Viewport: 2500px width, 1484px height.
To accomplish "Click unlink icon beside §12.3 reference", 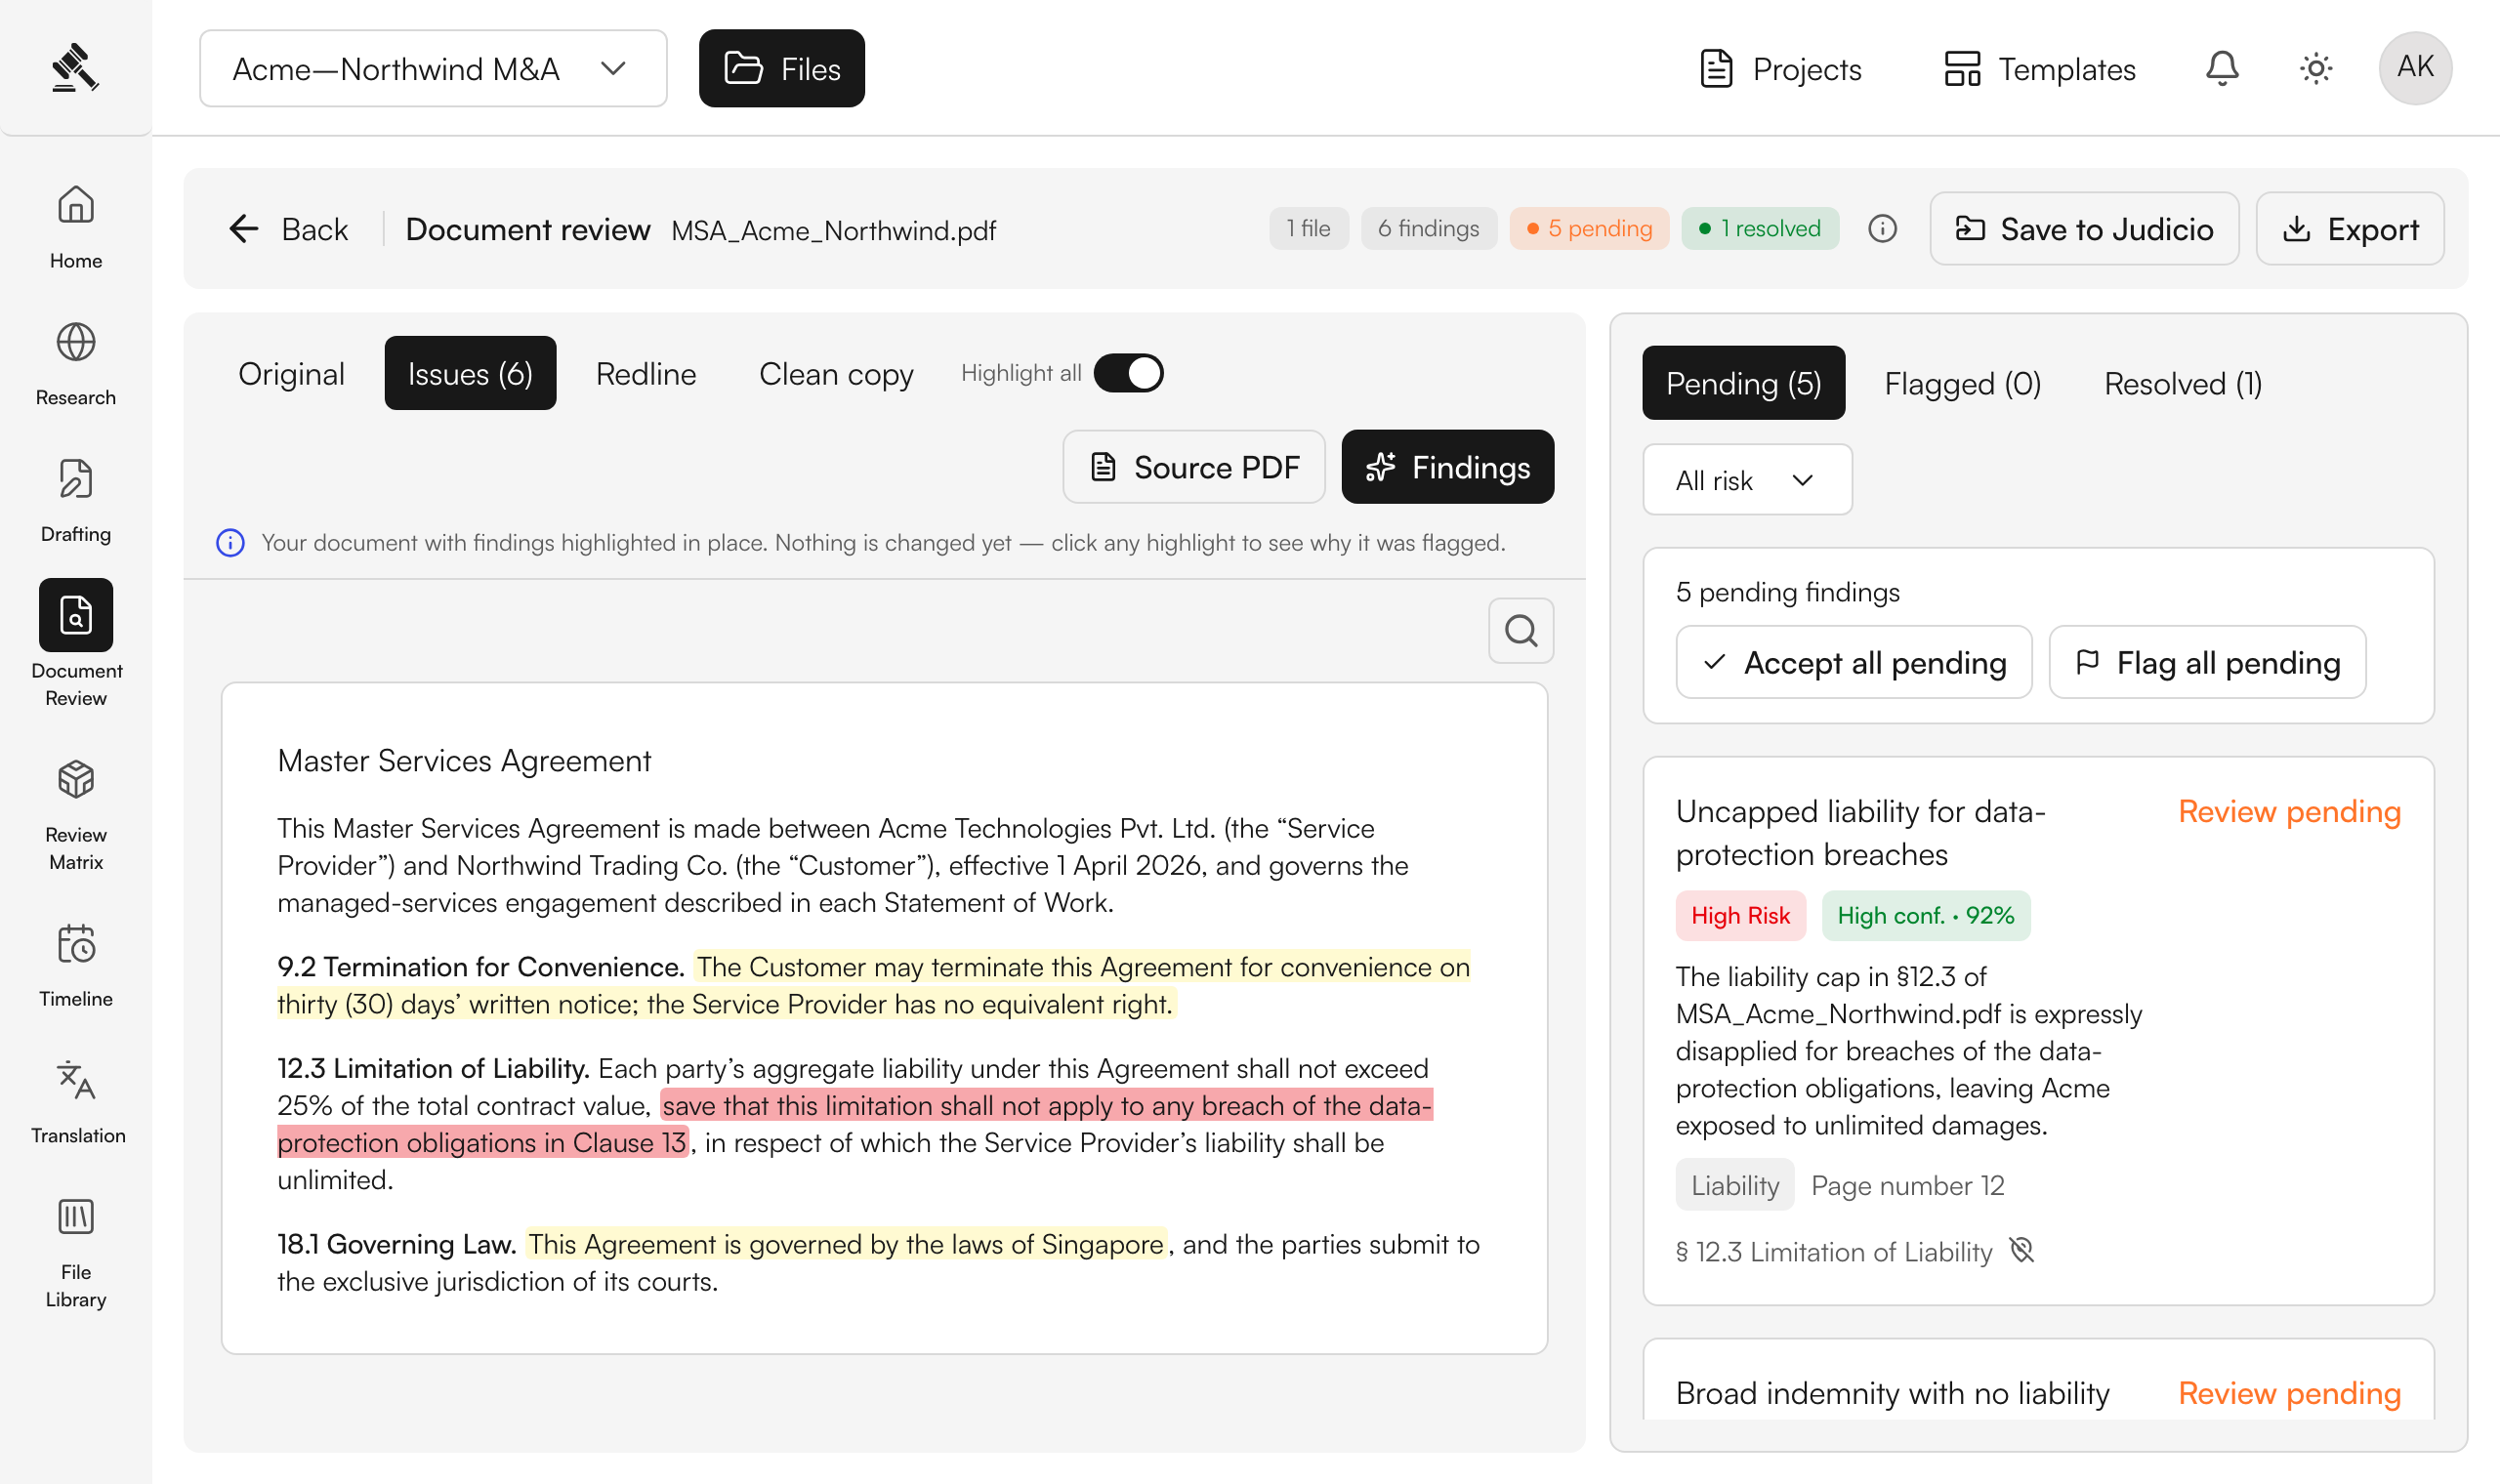I will tap(2022, 1251).
